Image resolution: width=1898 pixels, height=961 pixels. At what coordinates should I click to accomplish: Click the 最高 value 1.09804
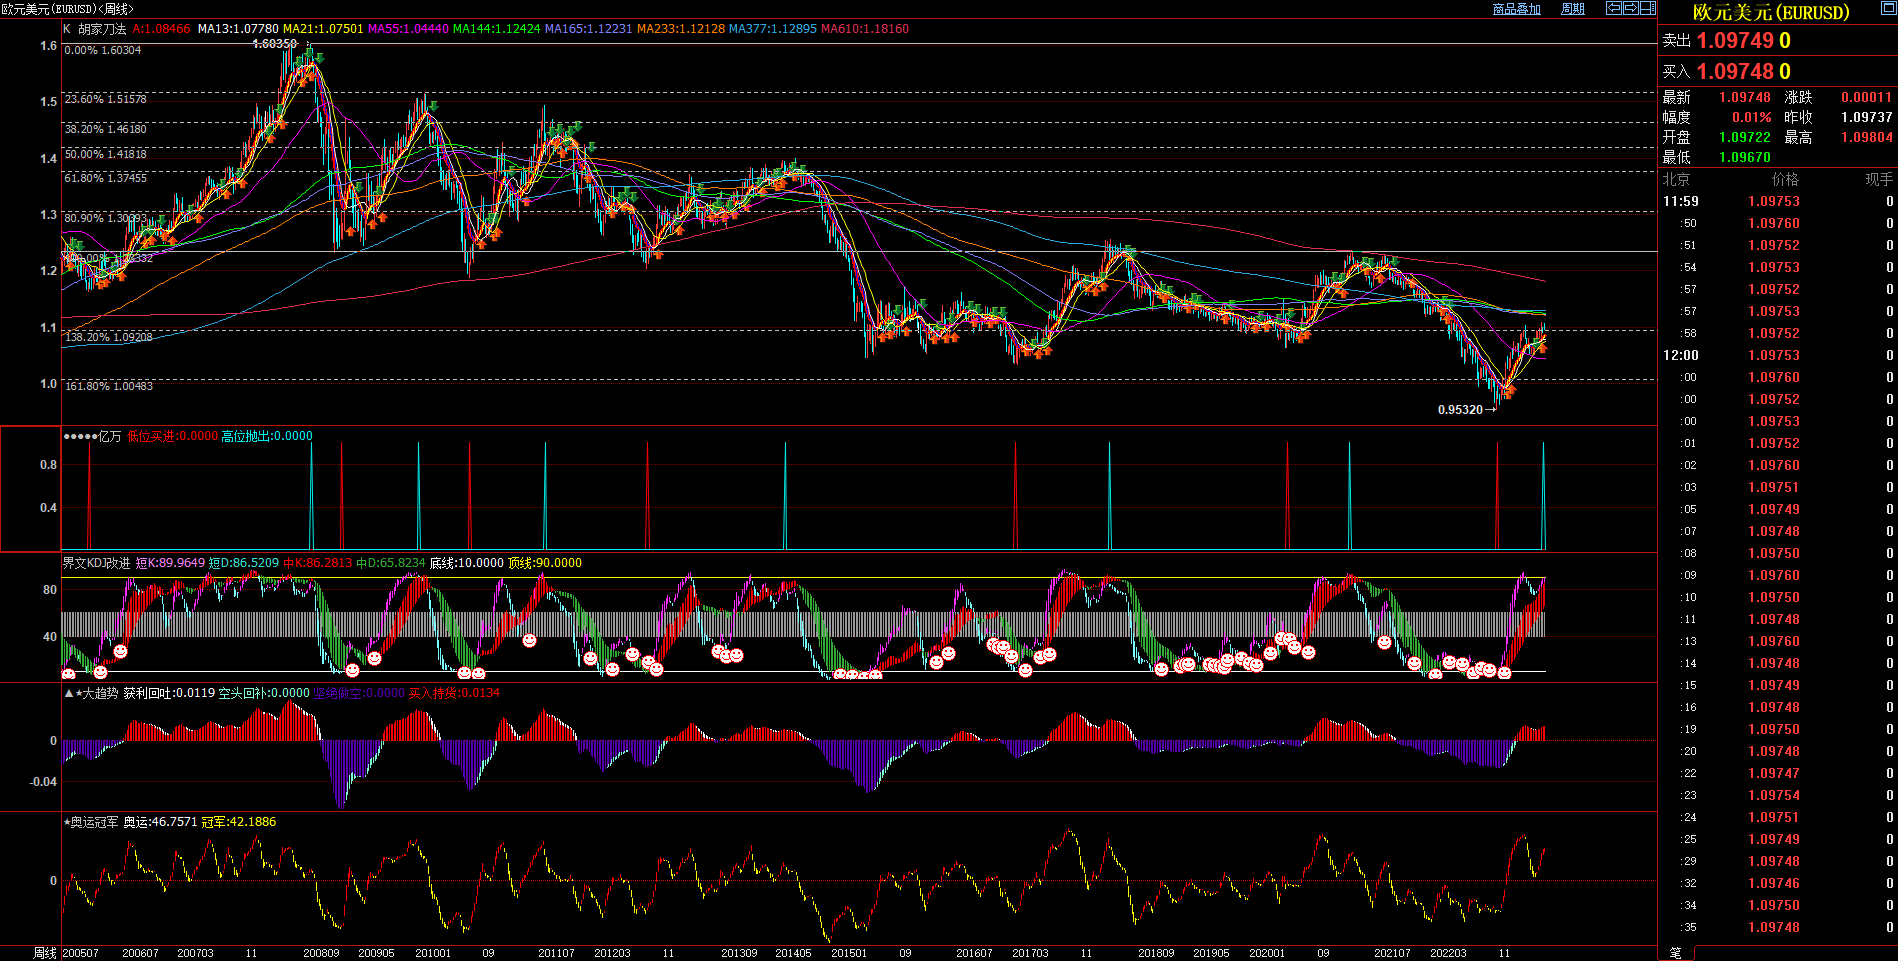(1866, 137)
